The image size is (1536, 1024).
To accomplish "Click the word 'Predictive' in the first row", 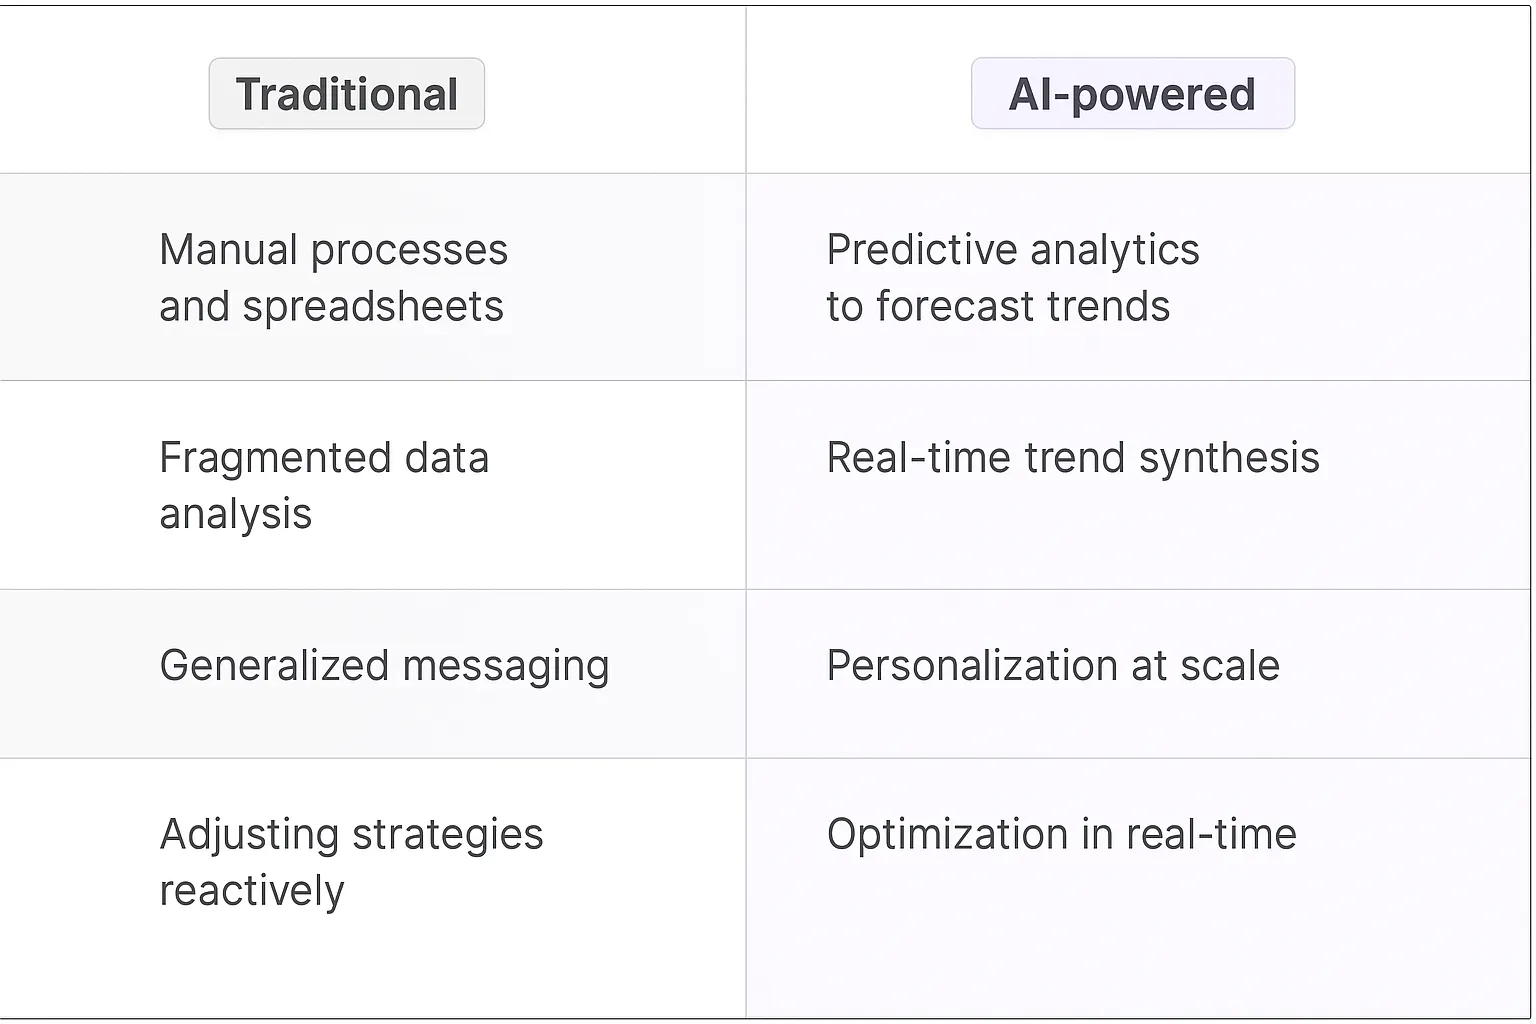I will click(921, 250).
